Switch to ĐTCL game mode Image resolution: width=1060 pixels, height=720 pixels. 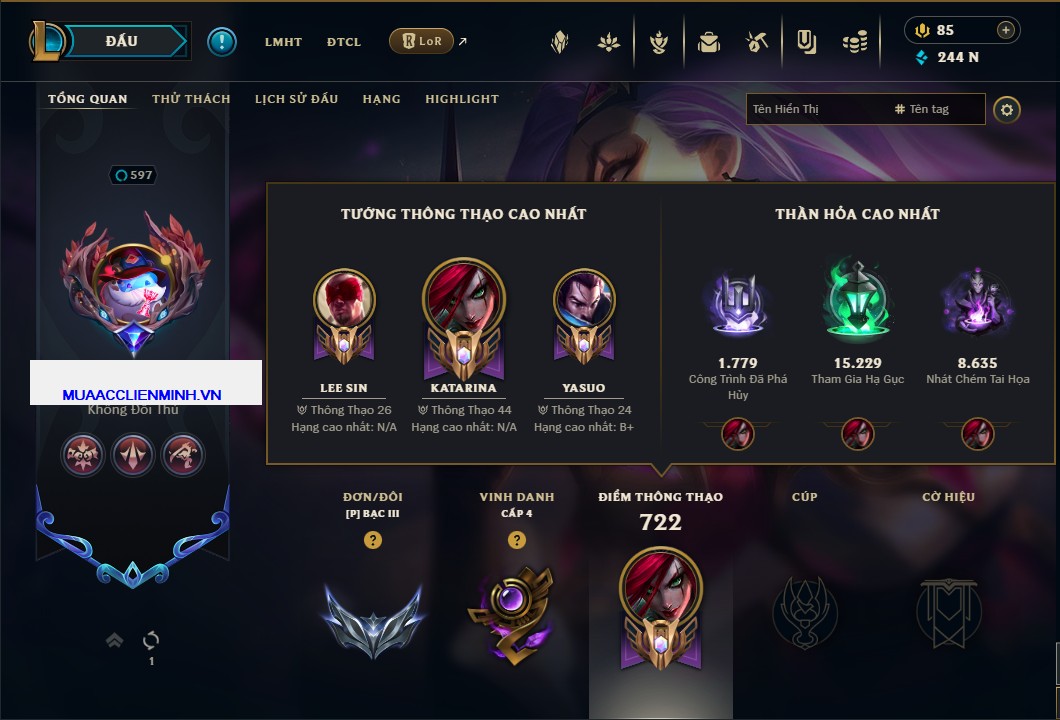344,42
